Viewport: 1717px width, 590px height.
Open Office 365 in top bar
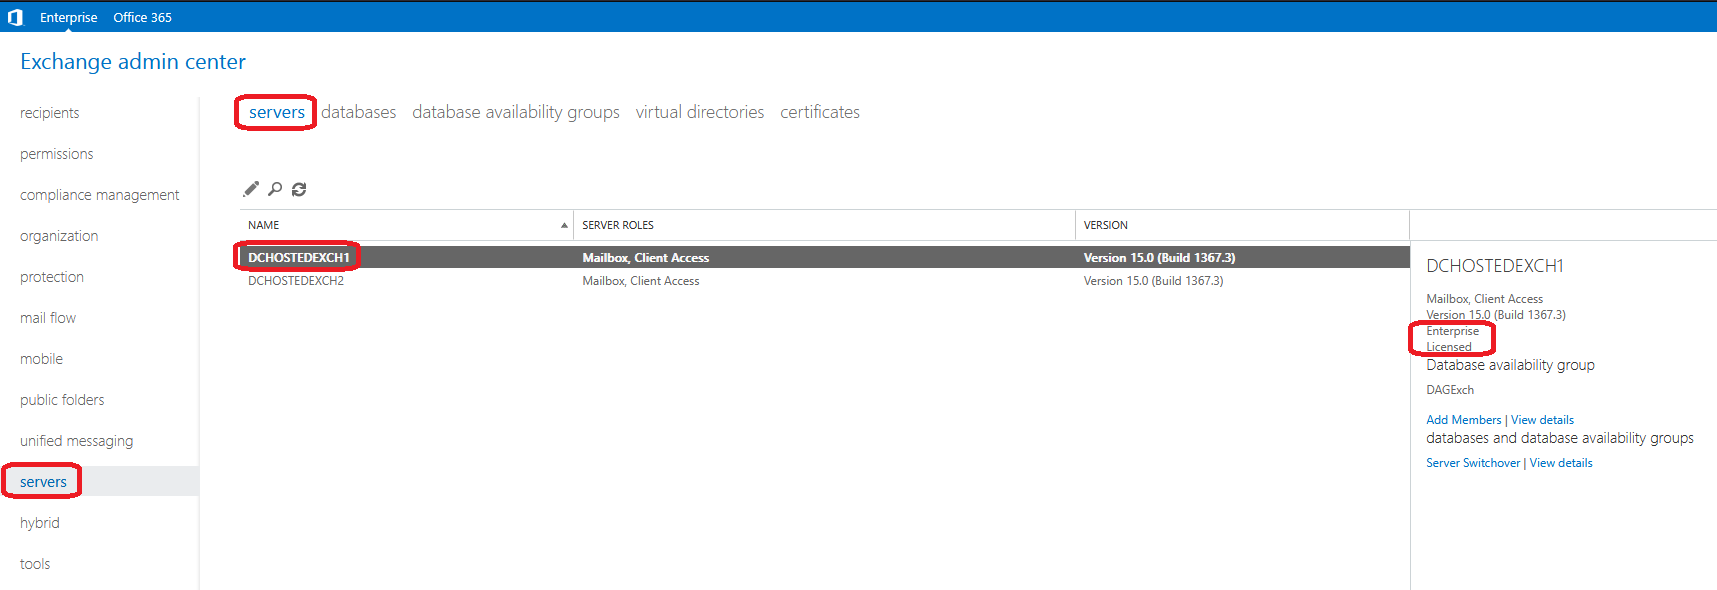pos(142,17)
